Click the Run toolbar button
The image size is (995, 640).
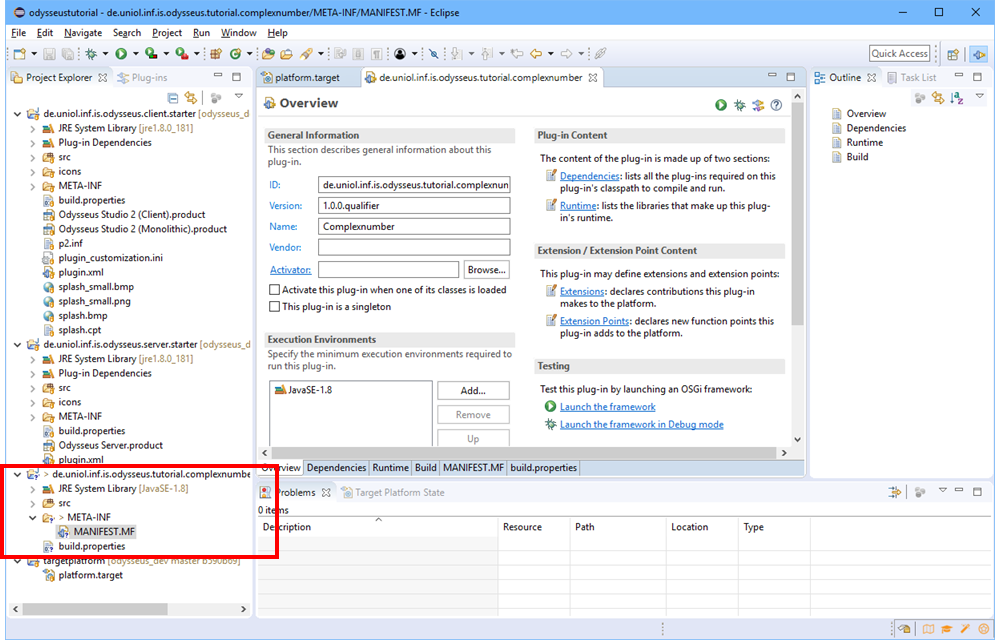(121, 54)
